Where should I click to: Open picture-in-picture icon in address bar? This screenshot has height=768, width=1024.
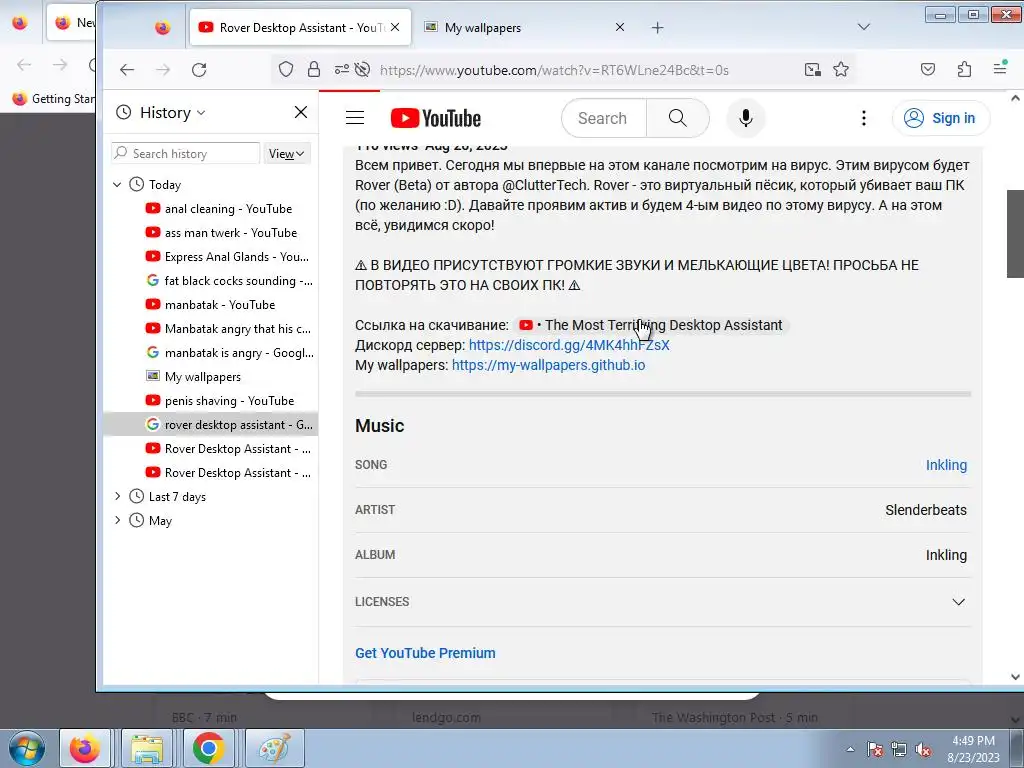[812, 70]
